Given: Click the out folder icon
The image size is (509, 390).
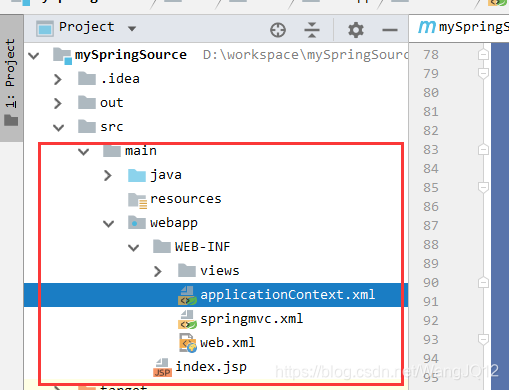Looking at the screenshot, I should pyautogui.click(x=87, y=102).
